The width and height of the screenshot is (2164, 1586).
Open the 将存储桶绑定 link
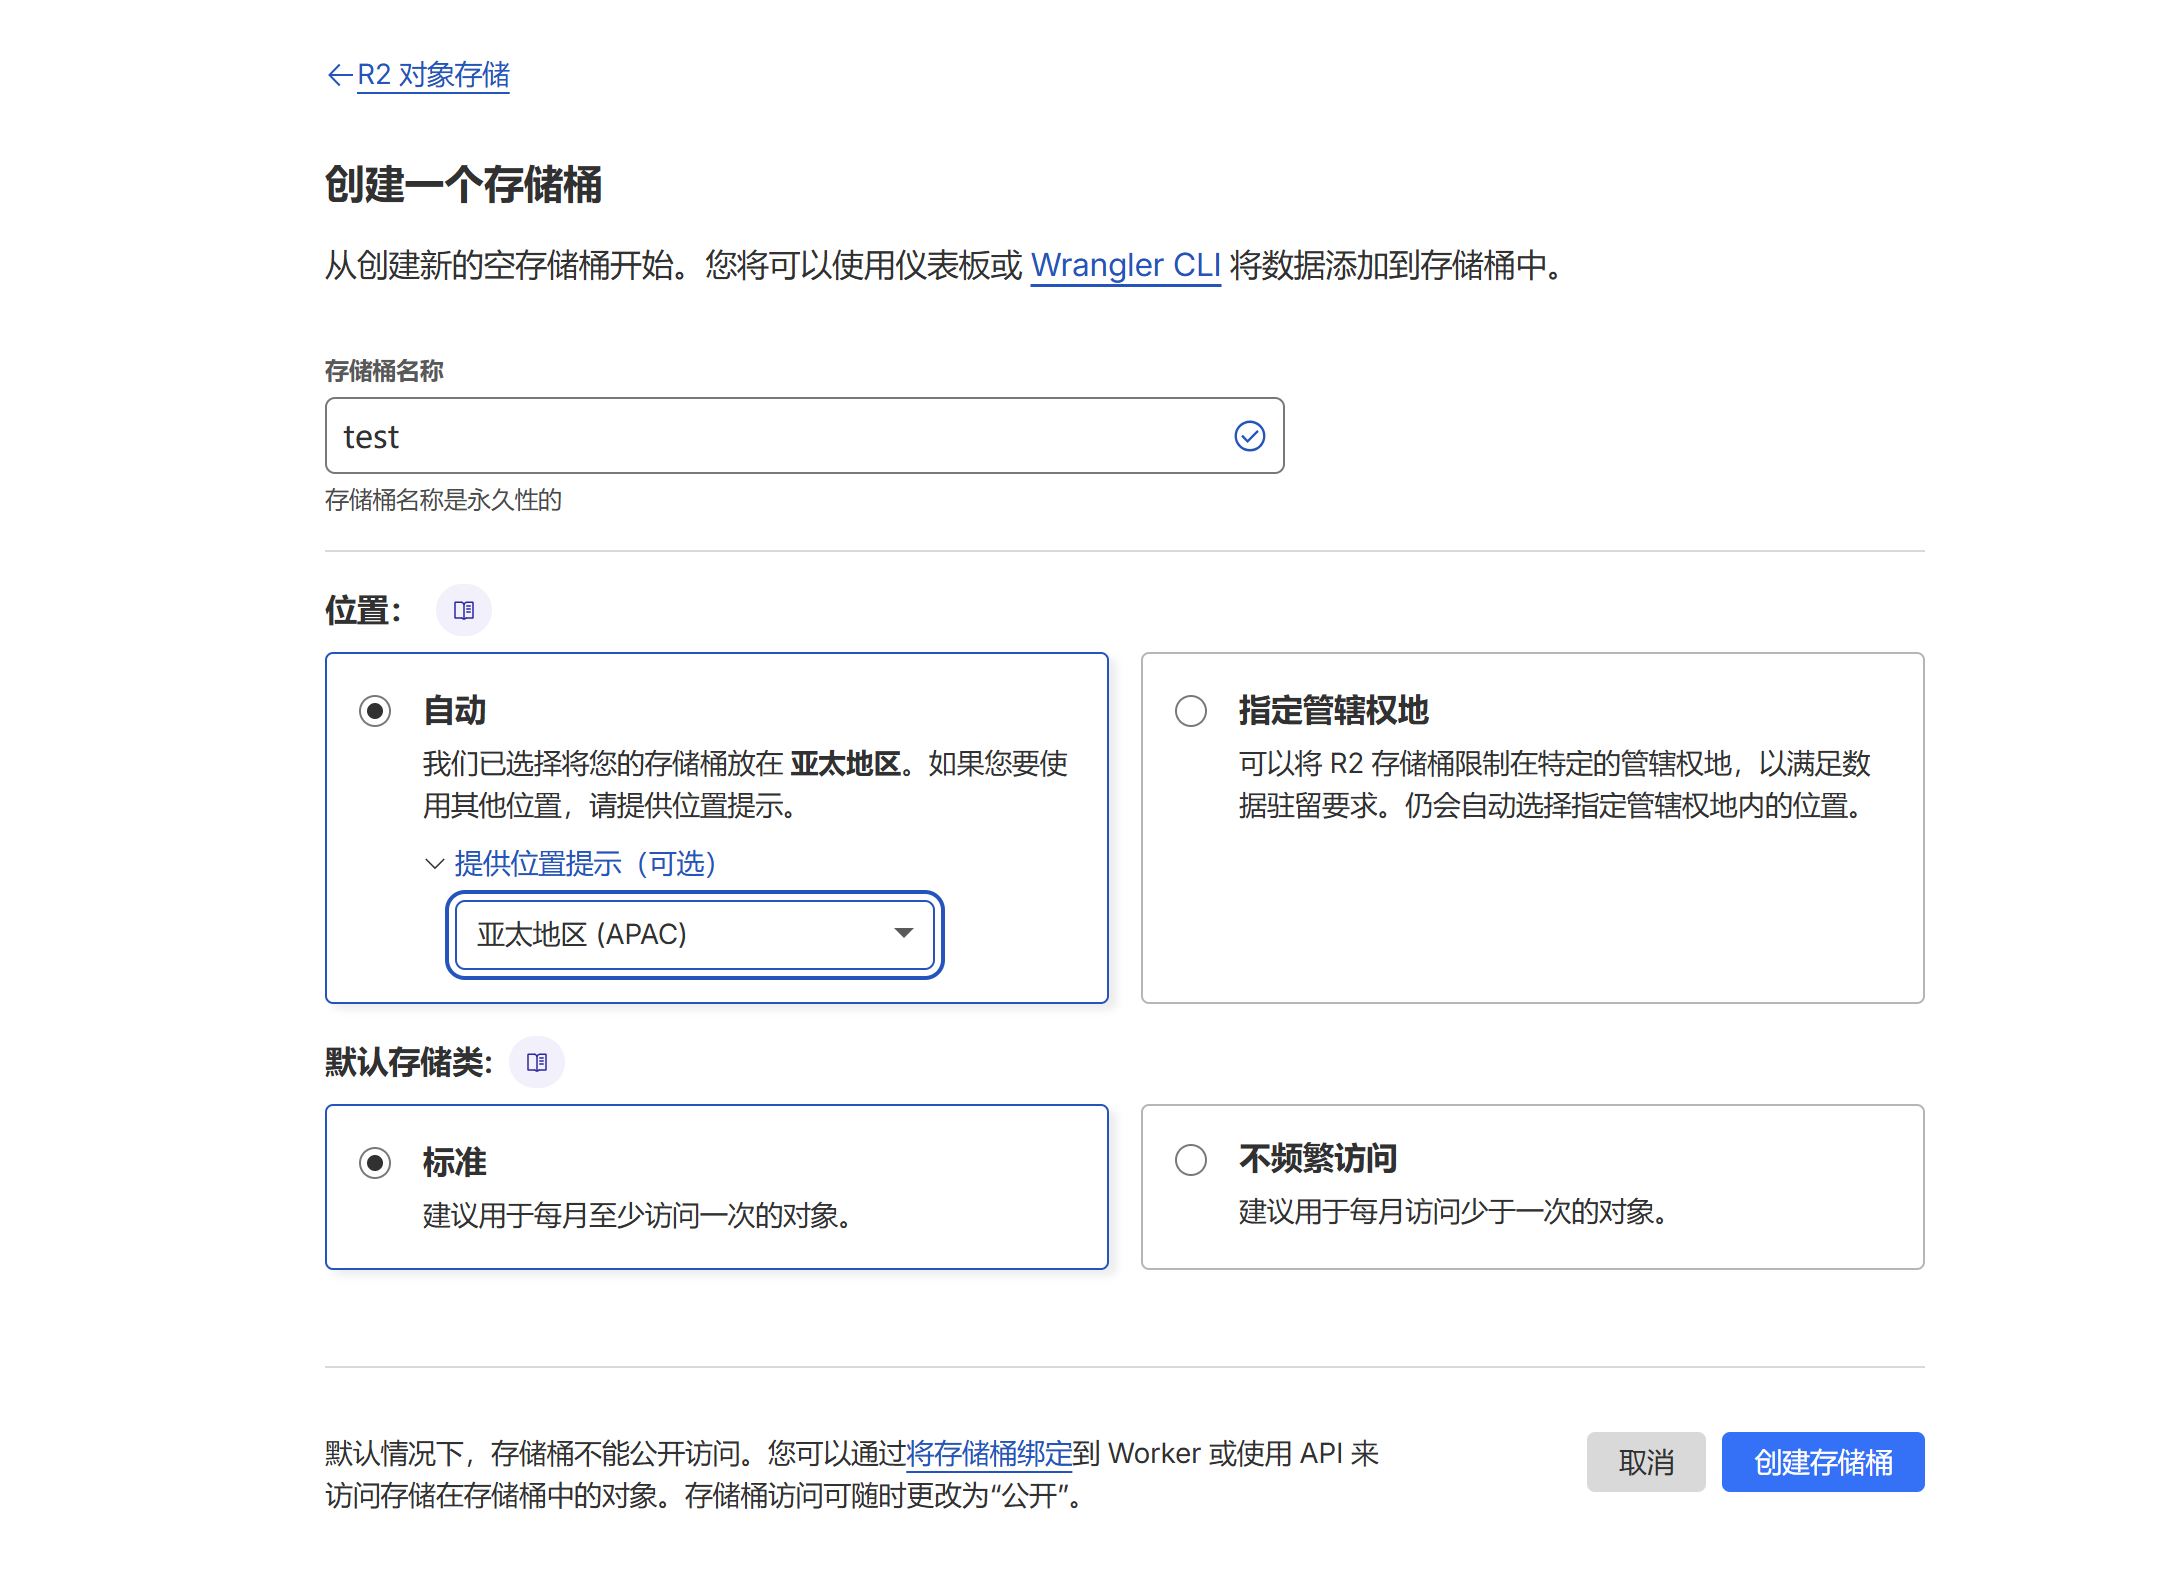989,1455
